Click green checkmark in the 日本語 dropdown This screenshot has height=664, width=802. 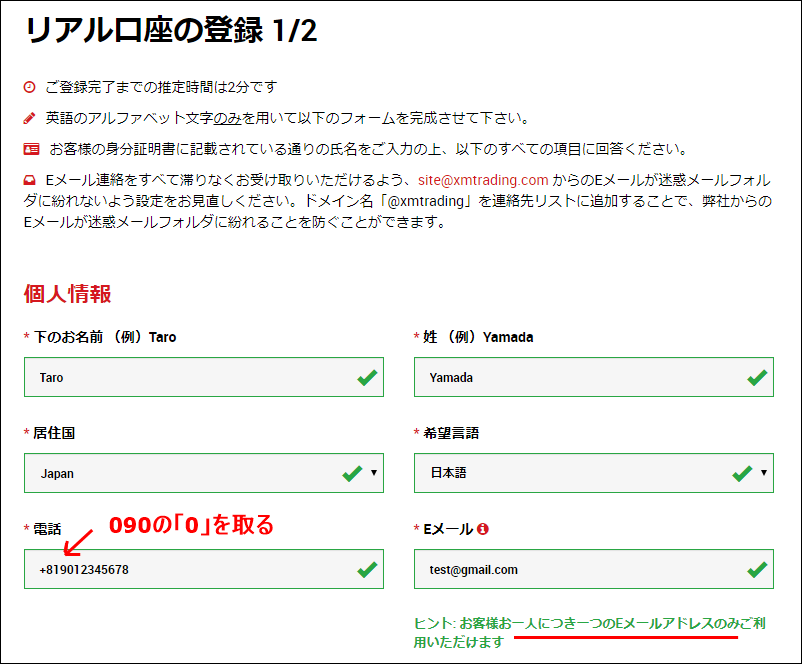pos(742,474)
